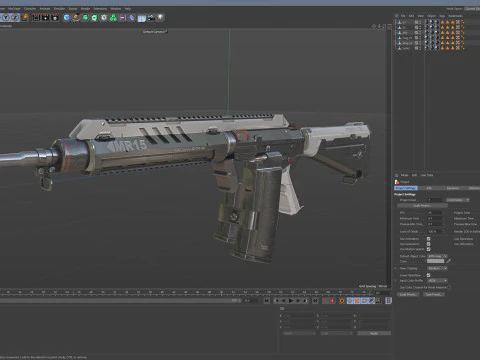Image resolution: width=480 pixels, height=360 pixels.
Task: Open Project Scale units dropdown
Action: (x=458, y=200)
